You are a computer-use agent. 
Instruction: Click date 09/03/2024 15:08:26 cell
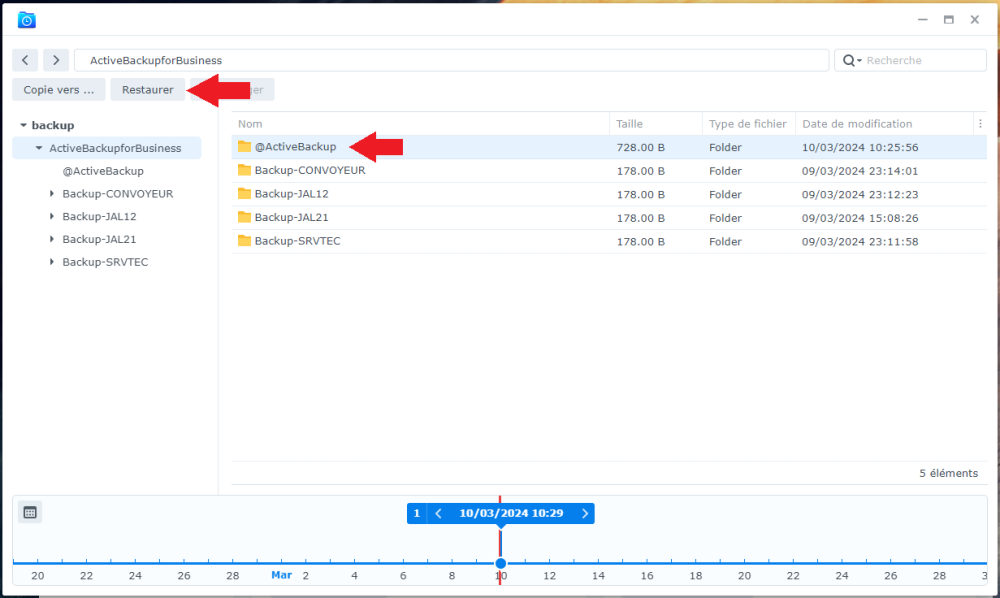860,218
